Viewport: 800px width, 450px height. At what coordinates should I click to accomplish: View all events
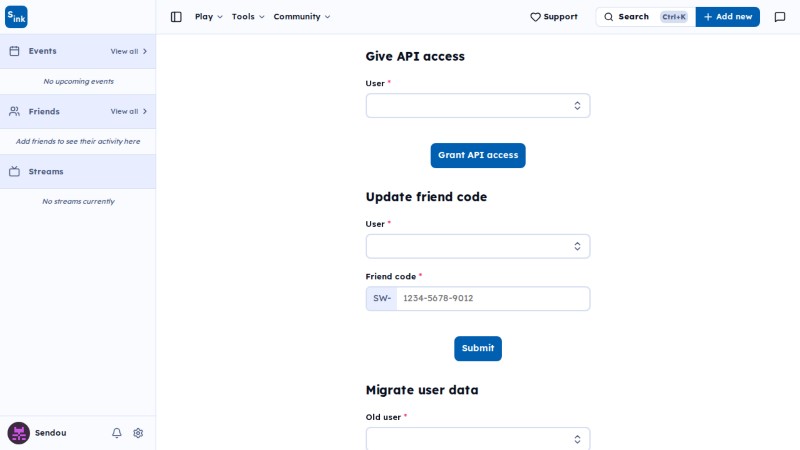pos(129,51)
